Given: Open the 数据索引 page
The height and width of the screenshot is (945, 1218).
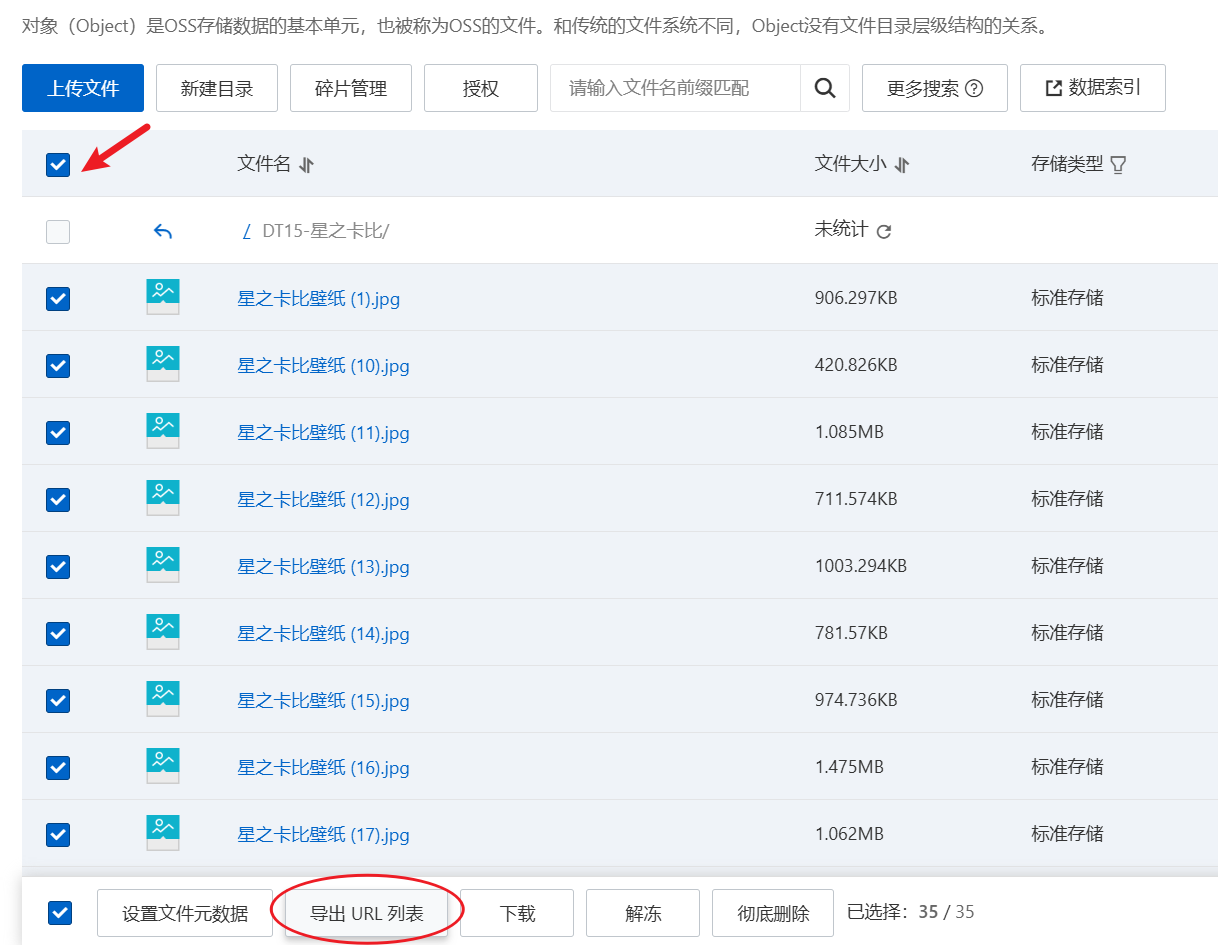Looking at the screenshot, I should coord(1092,88).
